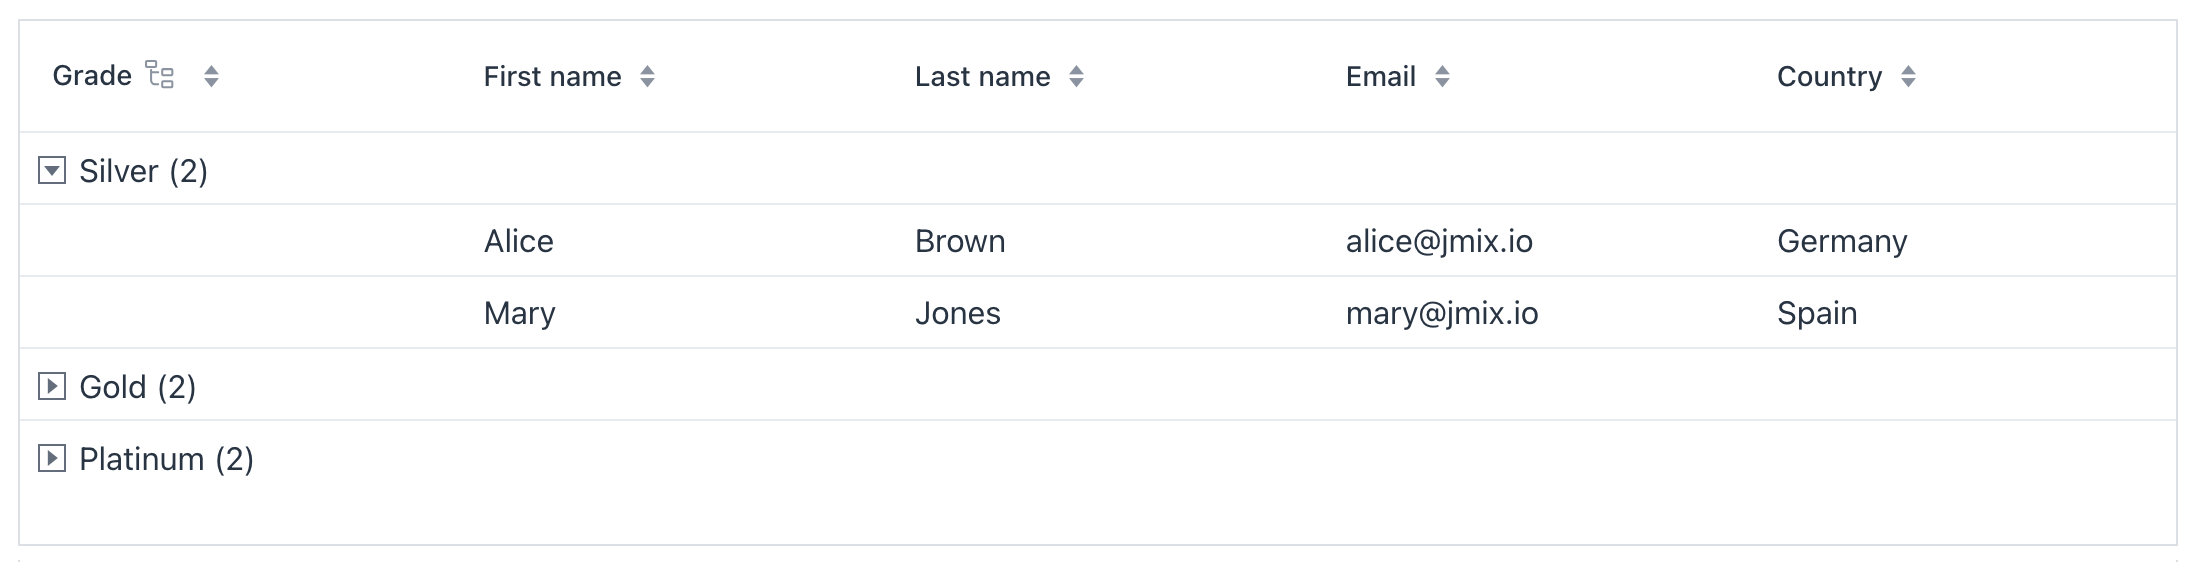
Task: Click the grouping icon beside Grade header
Action: pyautogui.click(x=160, y=75)
